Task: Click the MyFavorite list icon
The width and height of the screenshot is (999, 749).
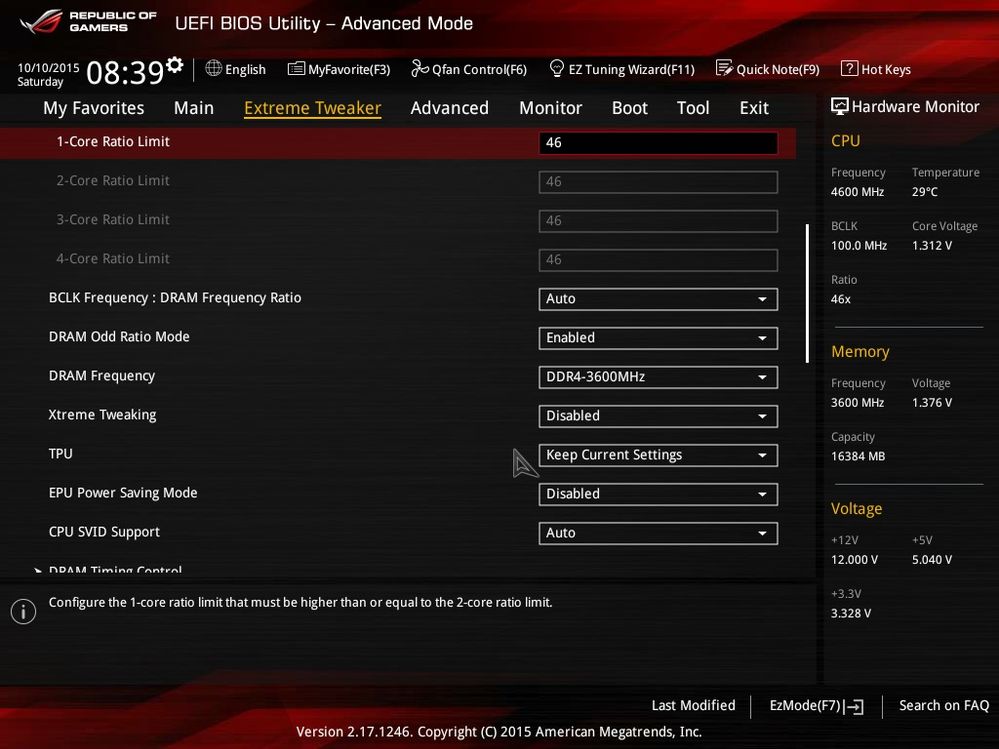Action: click(296, 68)
